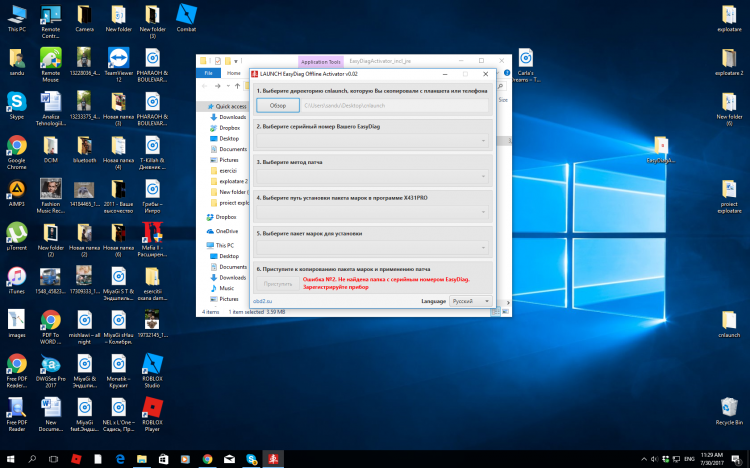Expand the EasyDiag serial number dropdown
The height and width of the screenshot is (468, 750).
pyautogui.click(x=372, y=141)
